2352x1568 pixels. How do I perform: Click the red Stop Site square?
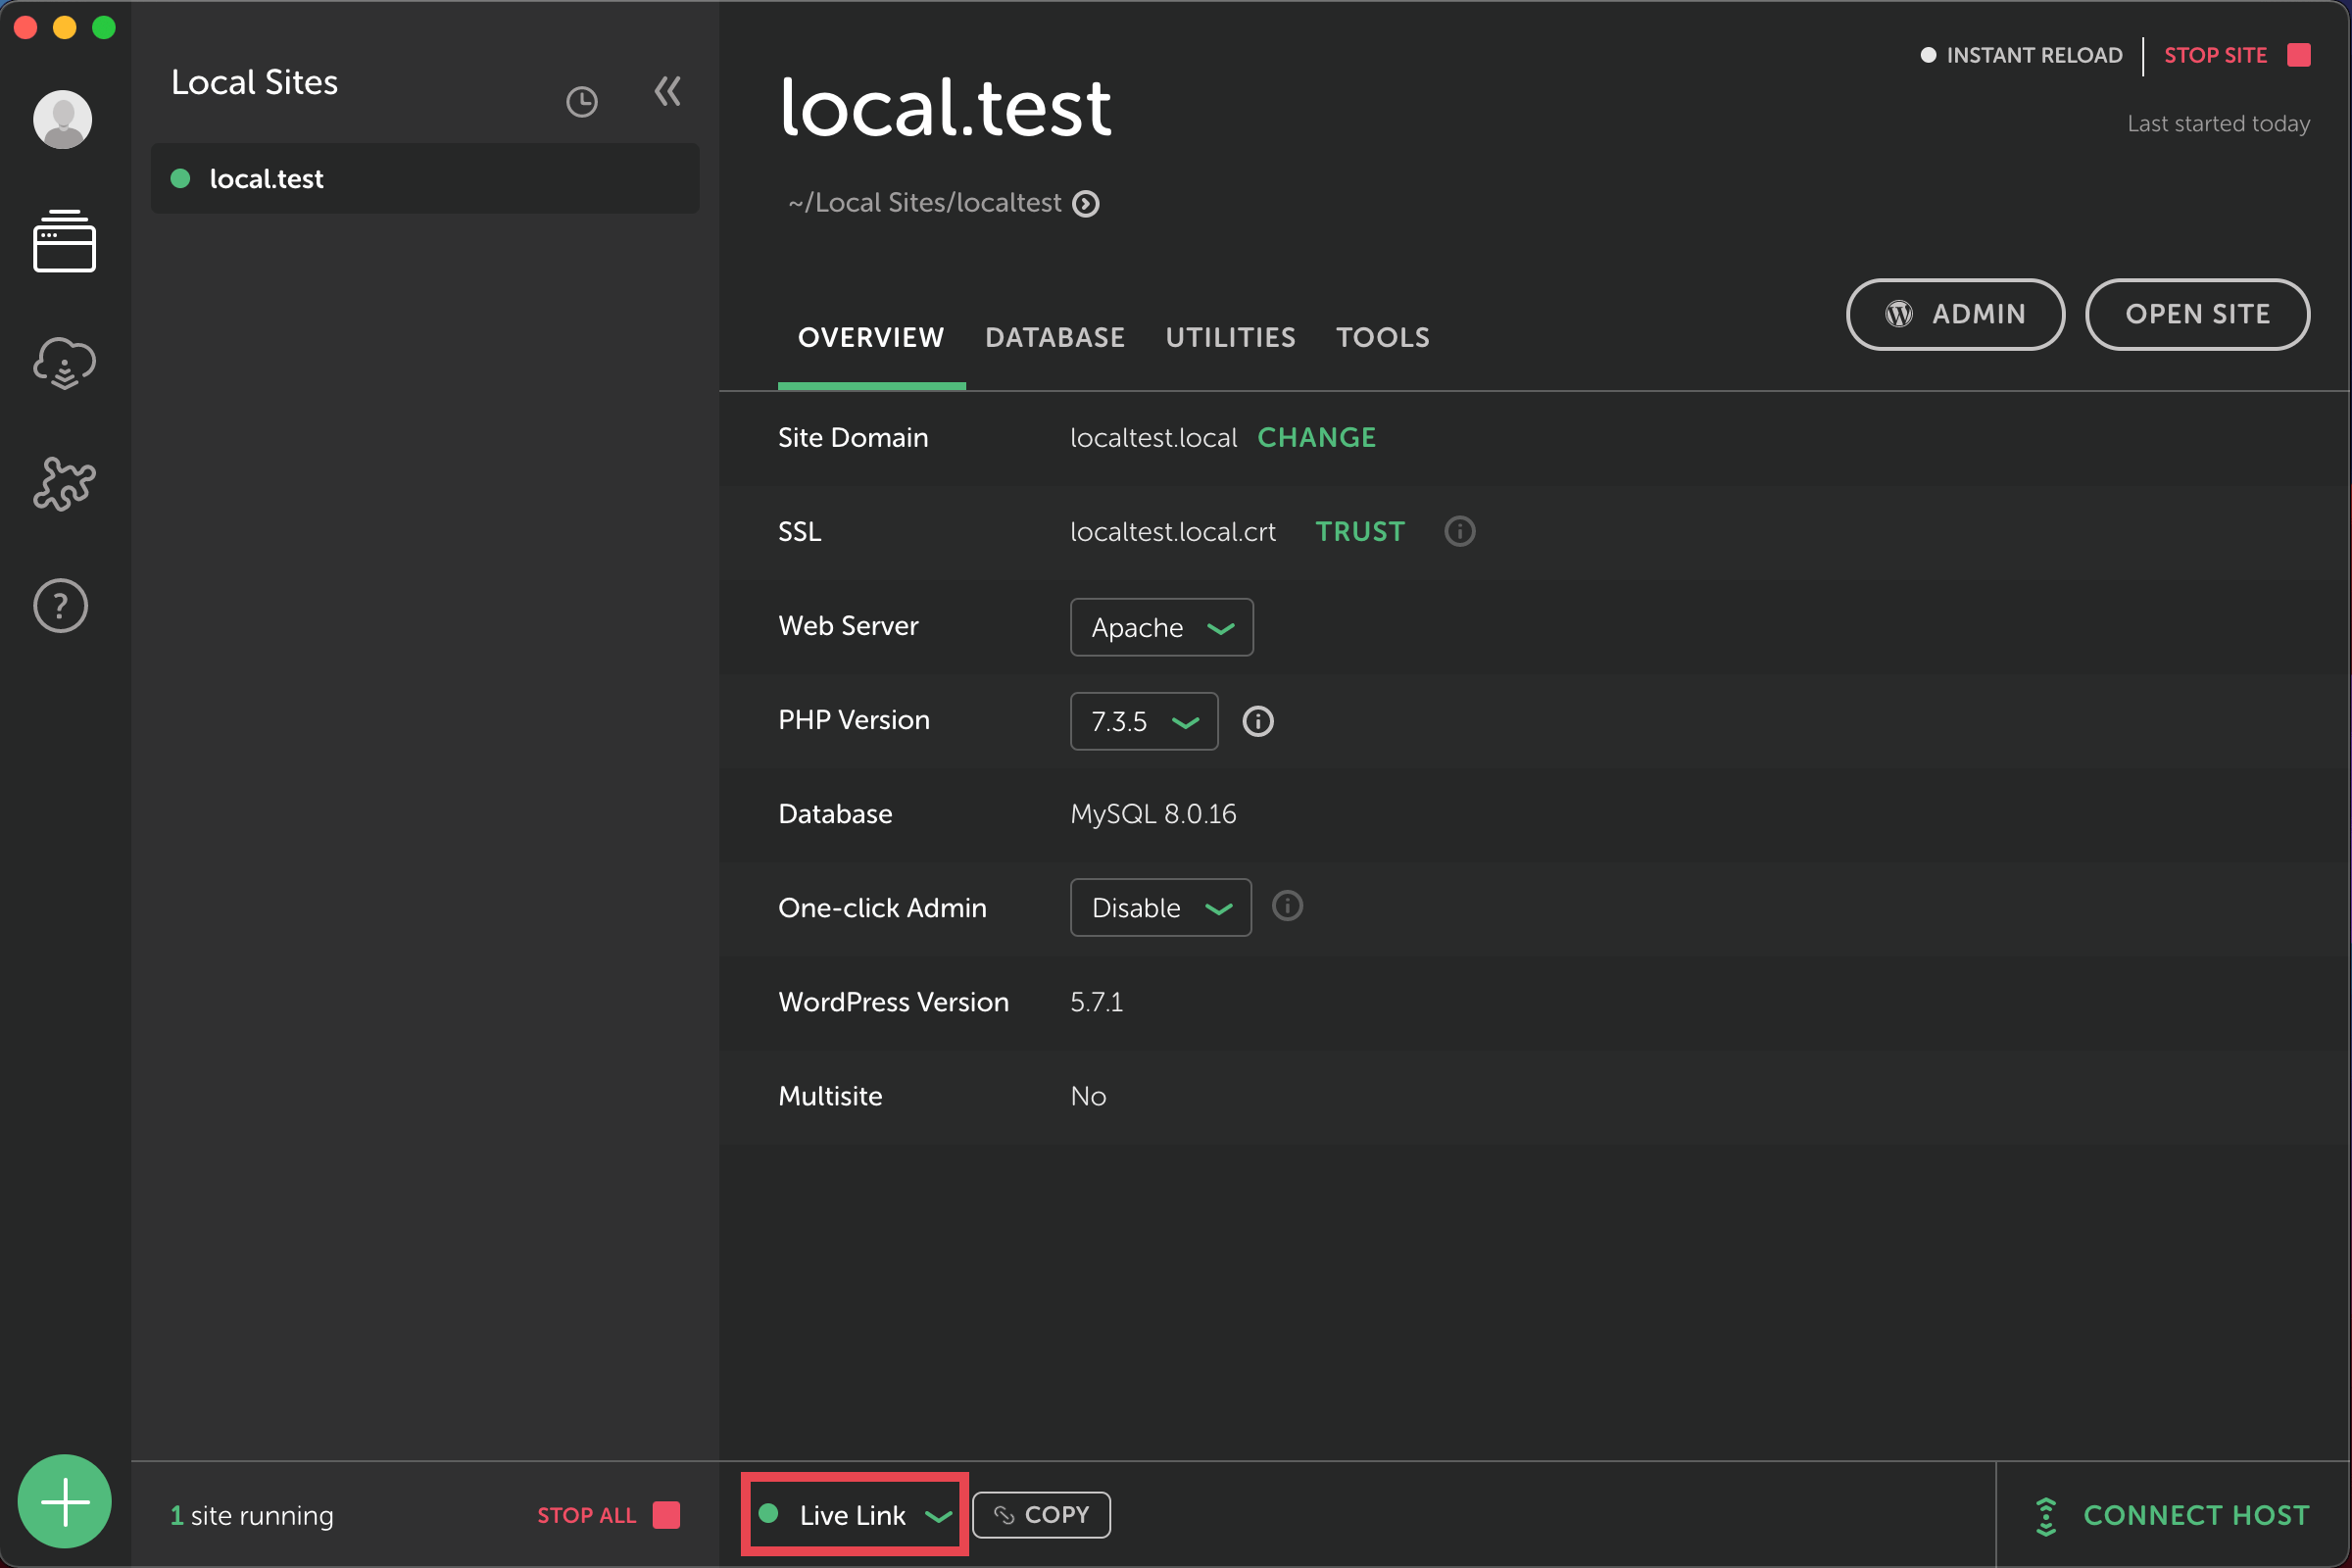[2299, 55]
